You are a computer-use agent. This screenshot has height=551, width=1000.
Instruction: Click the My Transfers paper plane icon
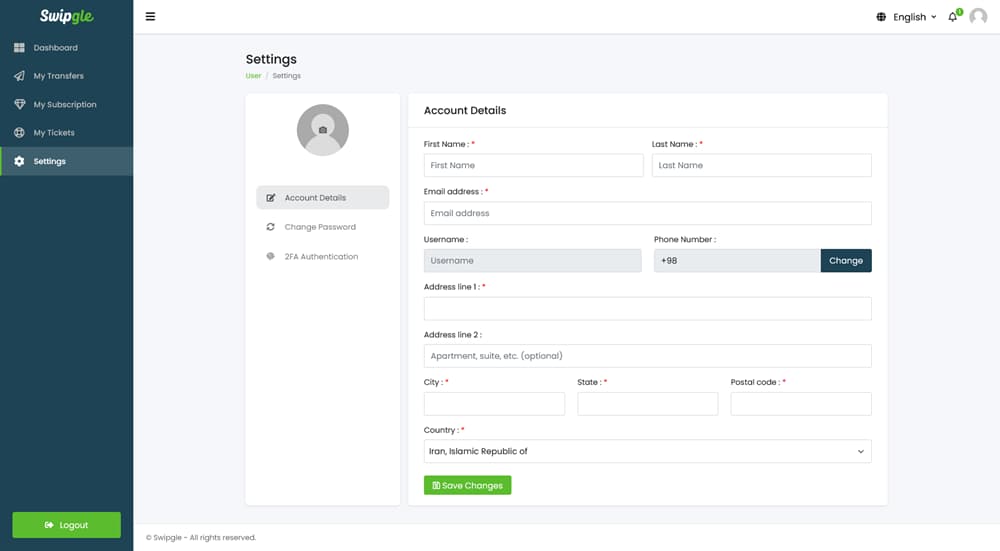tap(19, 76)
